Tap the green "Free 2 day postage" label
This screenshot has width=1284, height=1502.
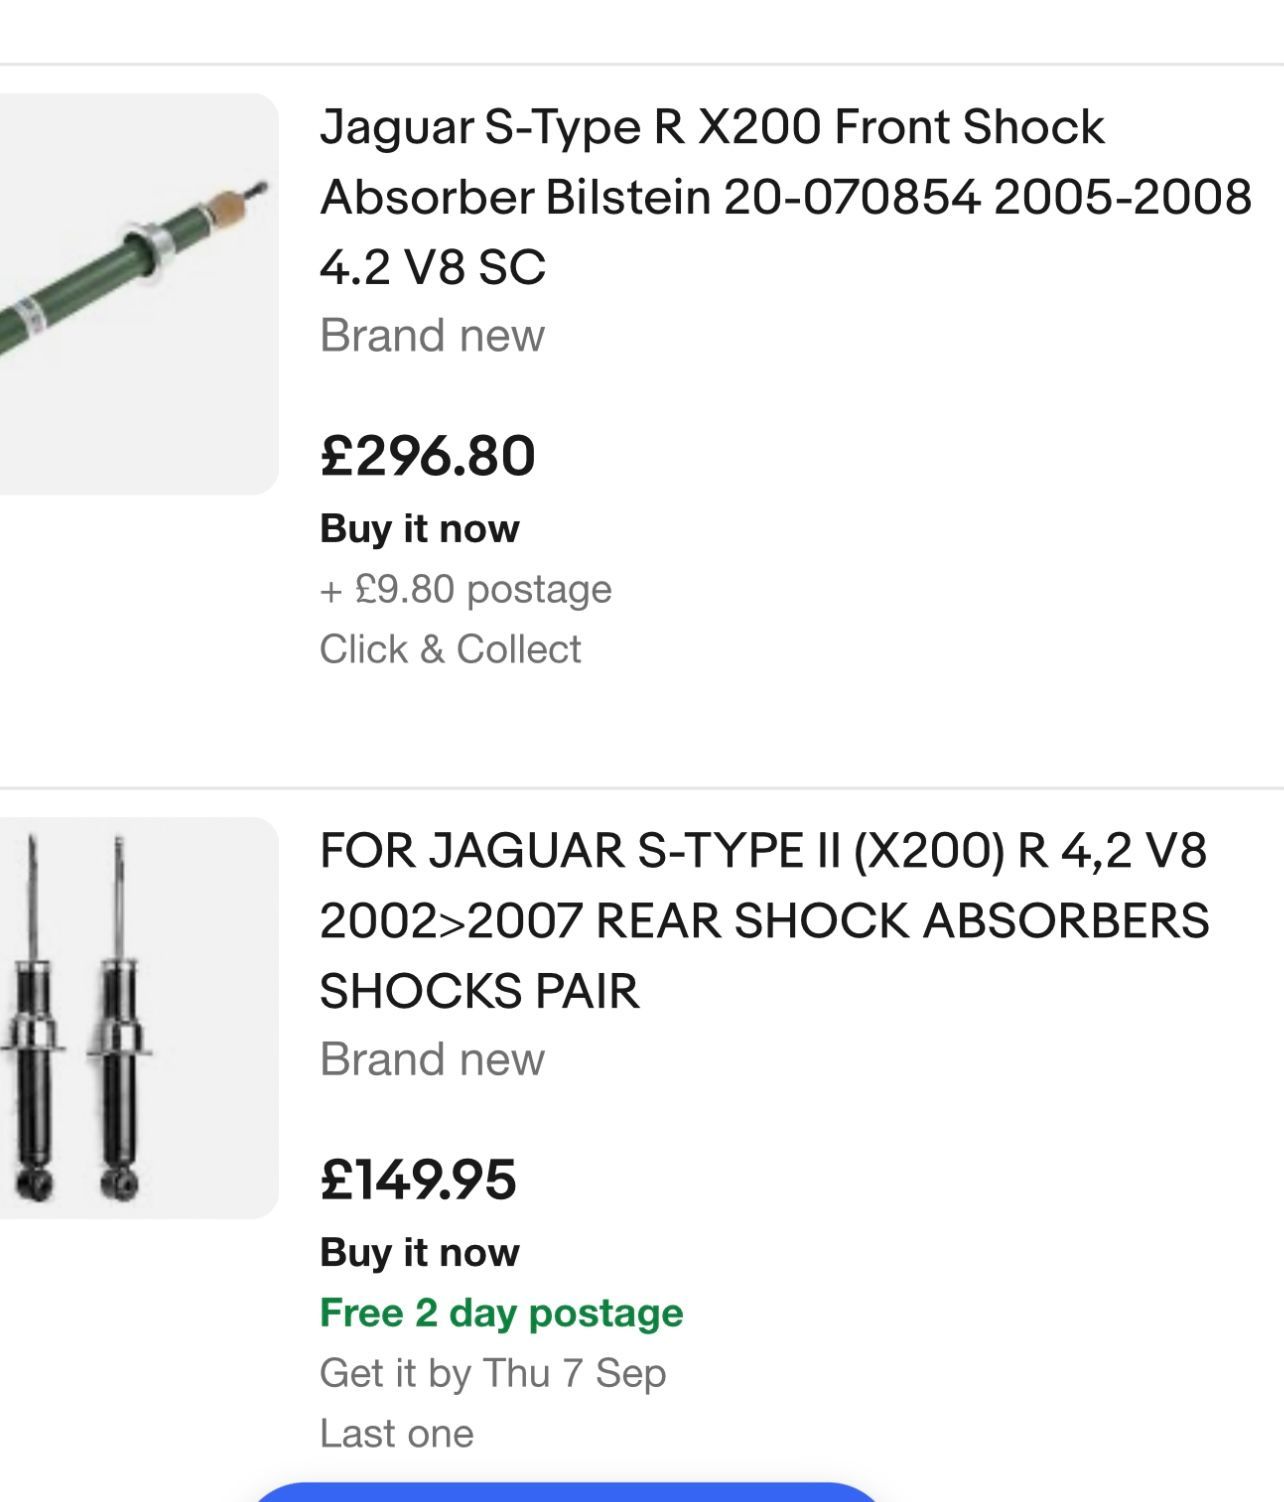click(501, 1312)
